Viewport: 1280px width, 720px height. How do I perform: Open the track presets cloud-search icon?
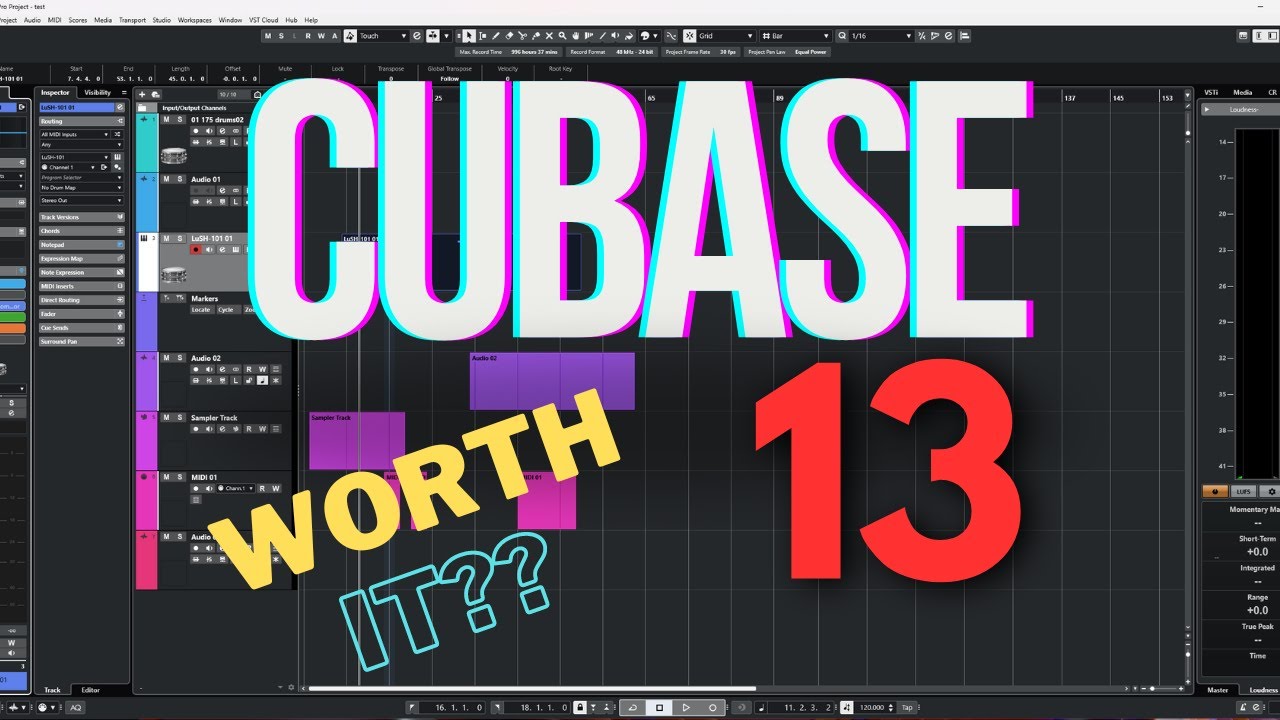[156, 95]
